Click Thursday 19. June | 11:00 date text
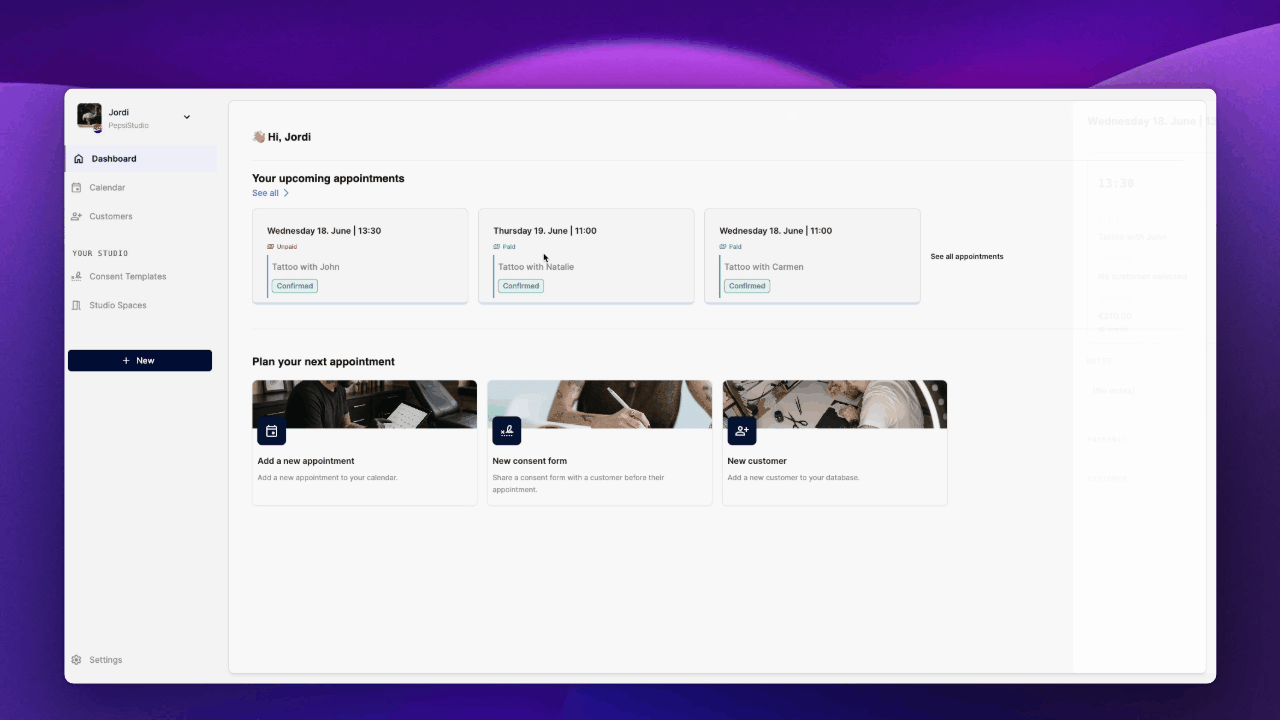 click(545, 231)
